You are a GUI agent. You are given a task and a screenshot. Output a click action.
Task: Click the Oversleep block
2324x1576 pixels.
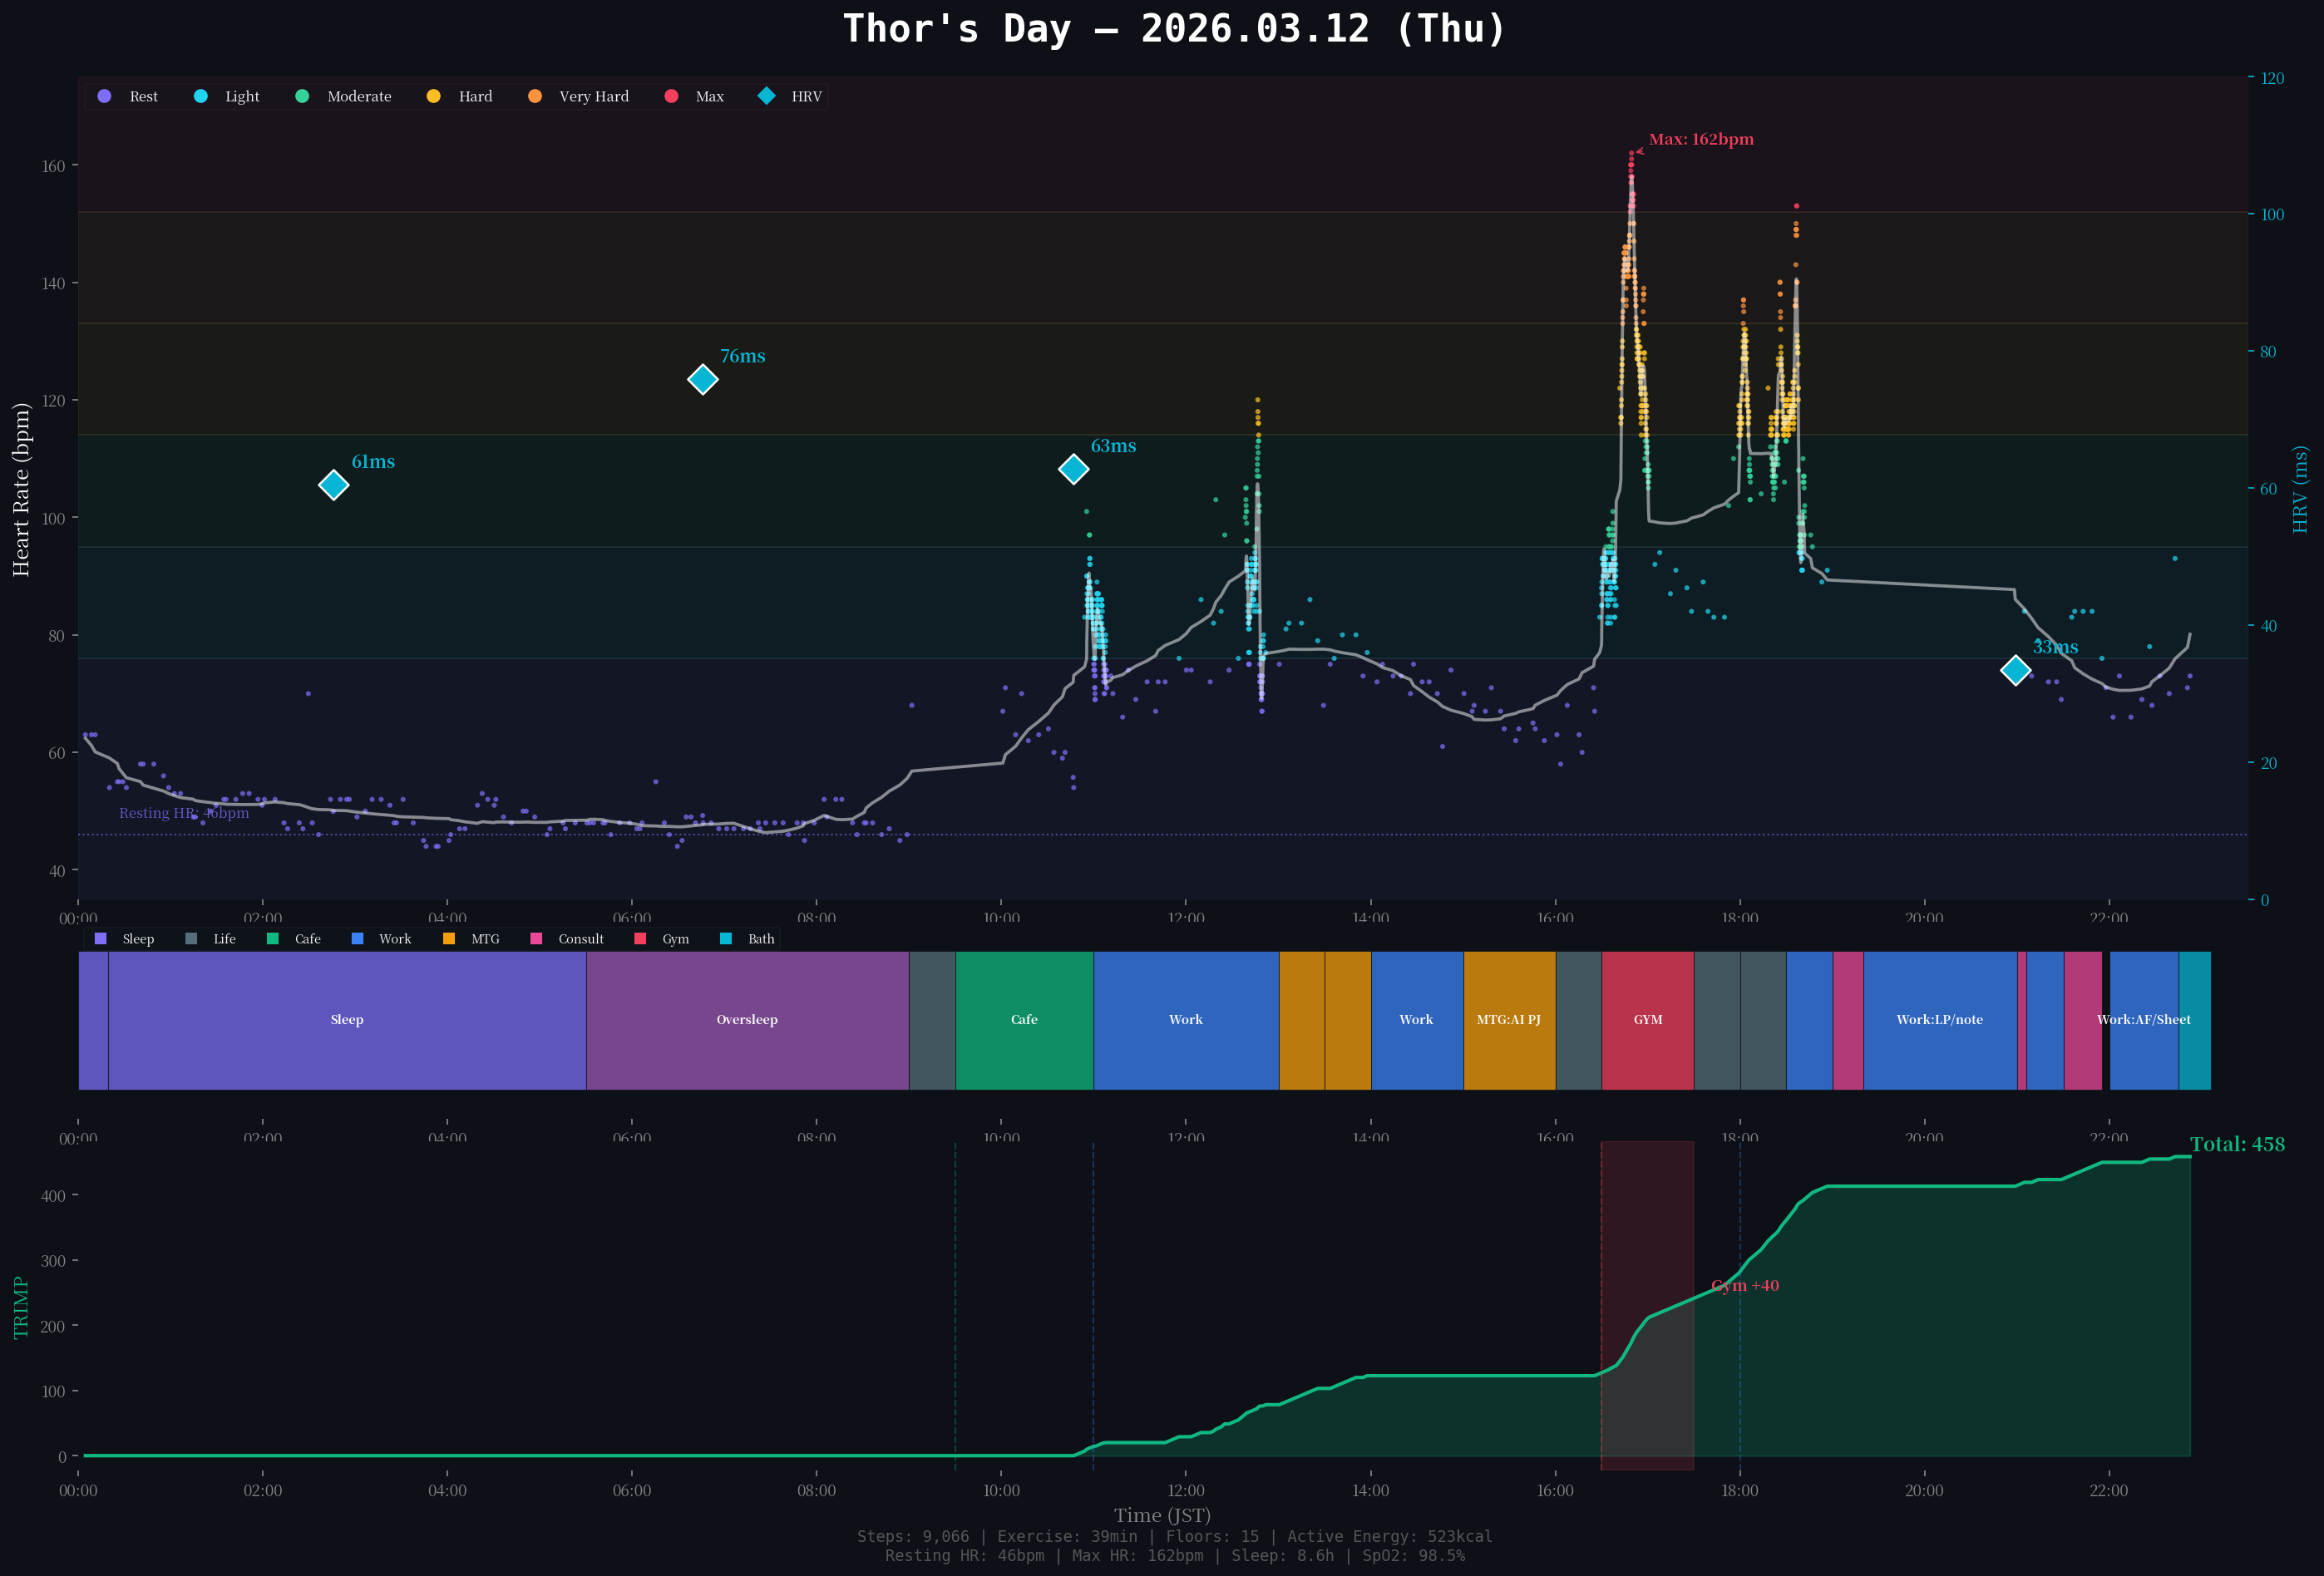747,1020
